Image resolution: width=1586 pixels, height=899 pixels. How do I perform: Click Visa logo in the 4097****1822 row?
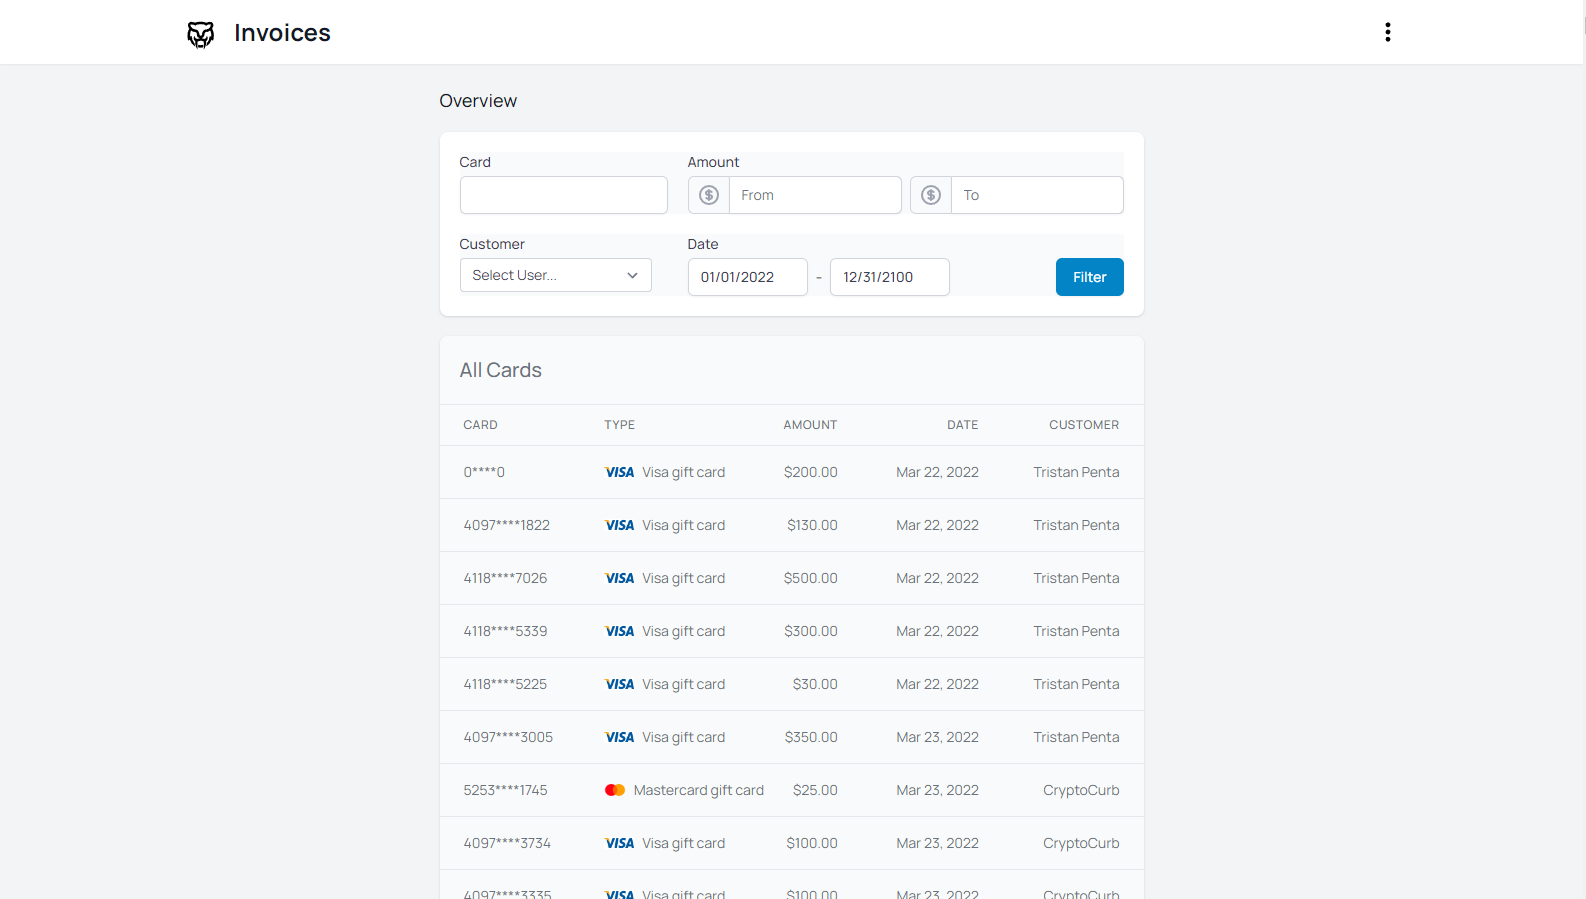point(620,525)
